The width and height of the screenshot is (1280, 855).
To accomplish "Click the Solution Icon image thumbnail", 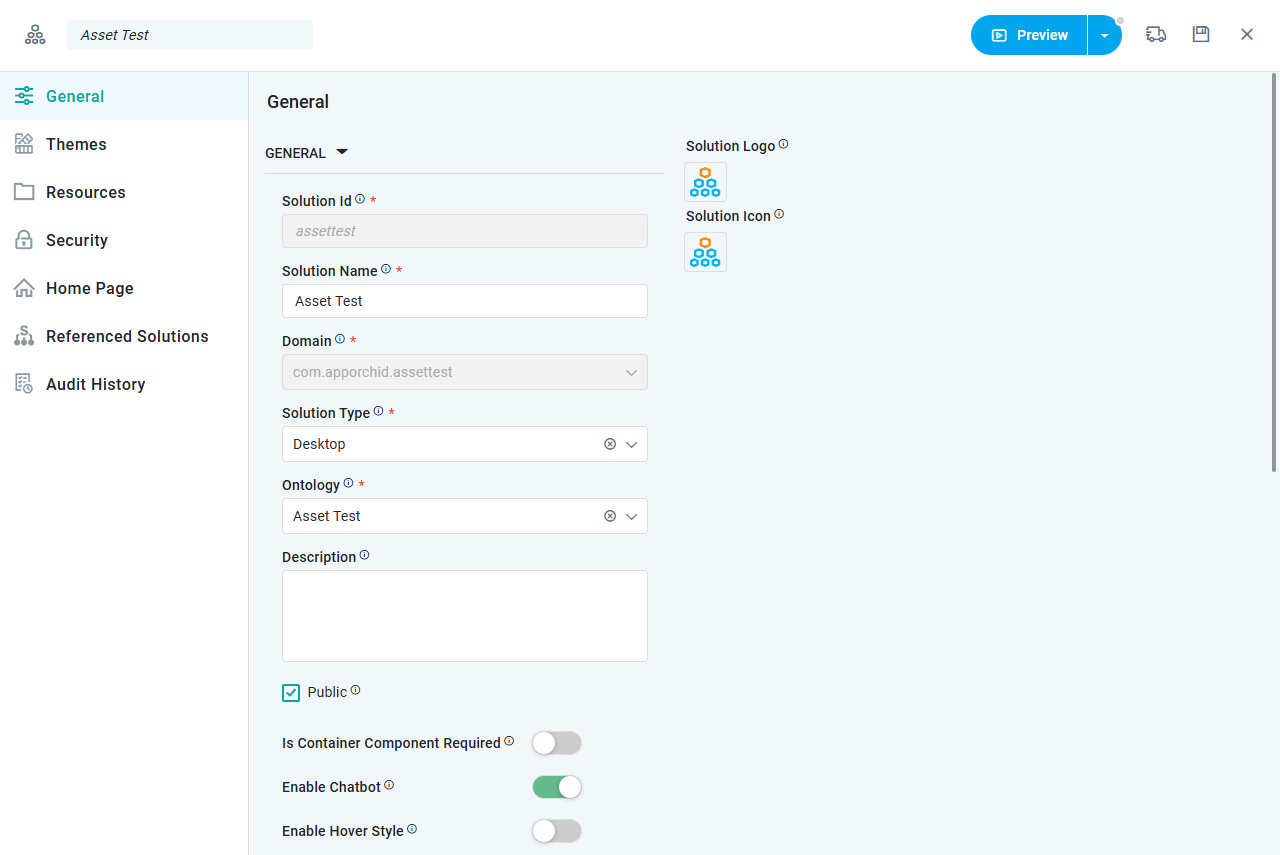I will coord(705,252).
